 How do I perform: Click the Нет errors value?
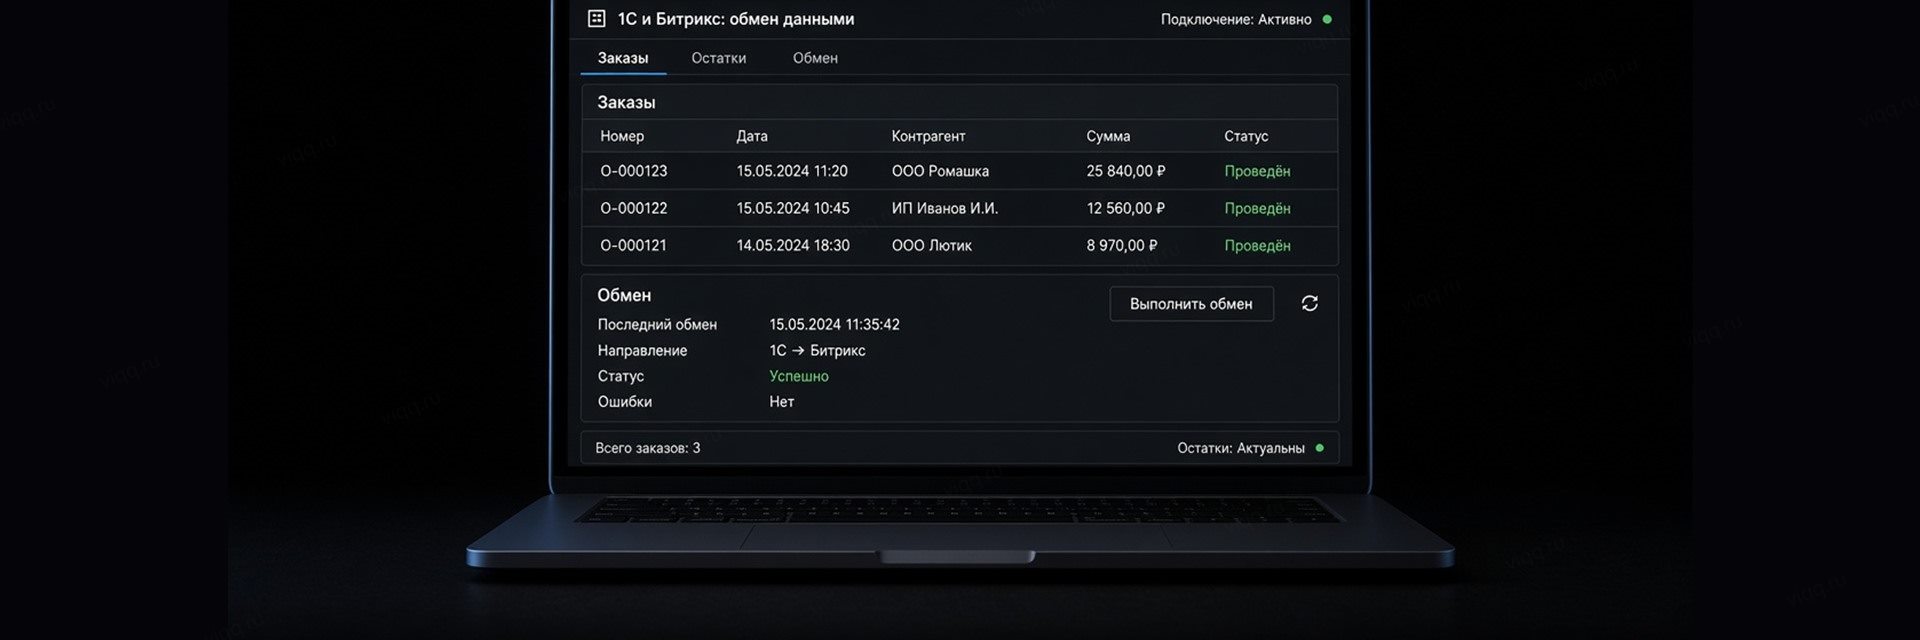pos(781,402)
